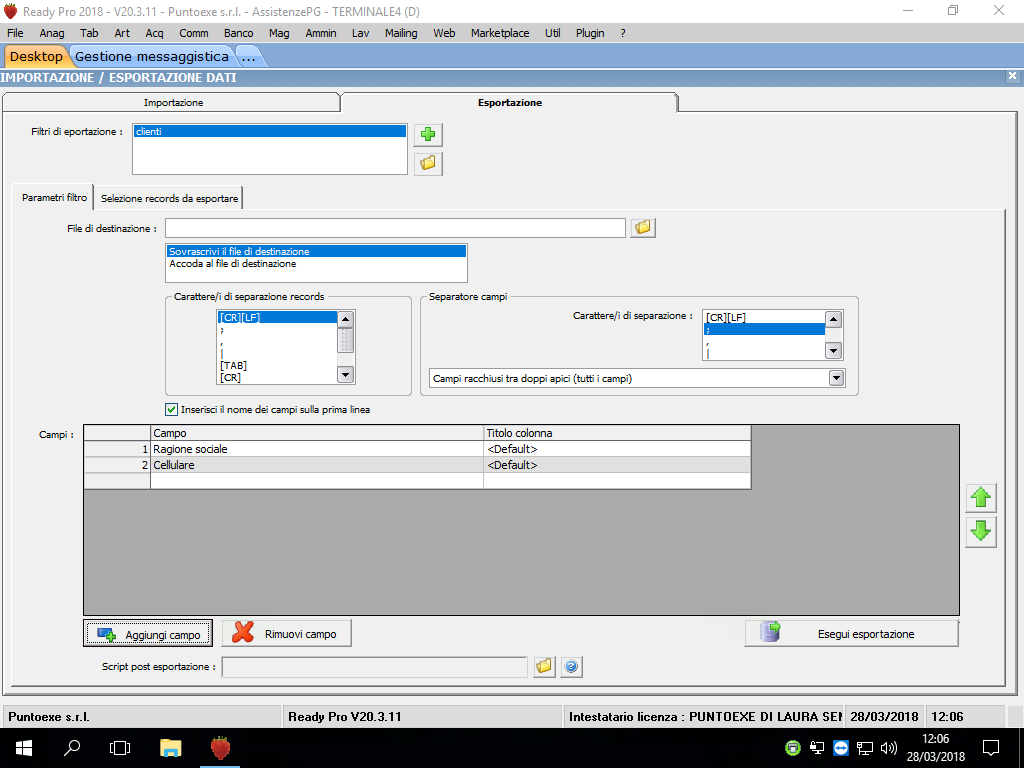This screenshot has height=768, width=1024.
Task: Click File di destinazione input field
Action: (395, 228)
